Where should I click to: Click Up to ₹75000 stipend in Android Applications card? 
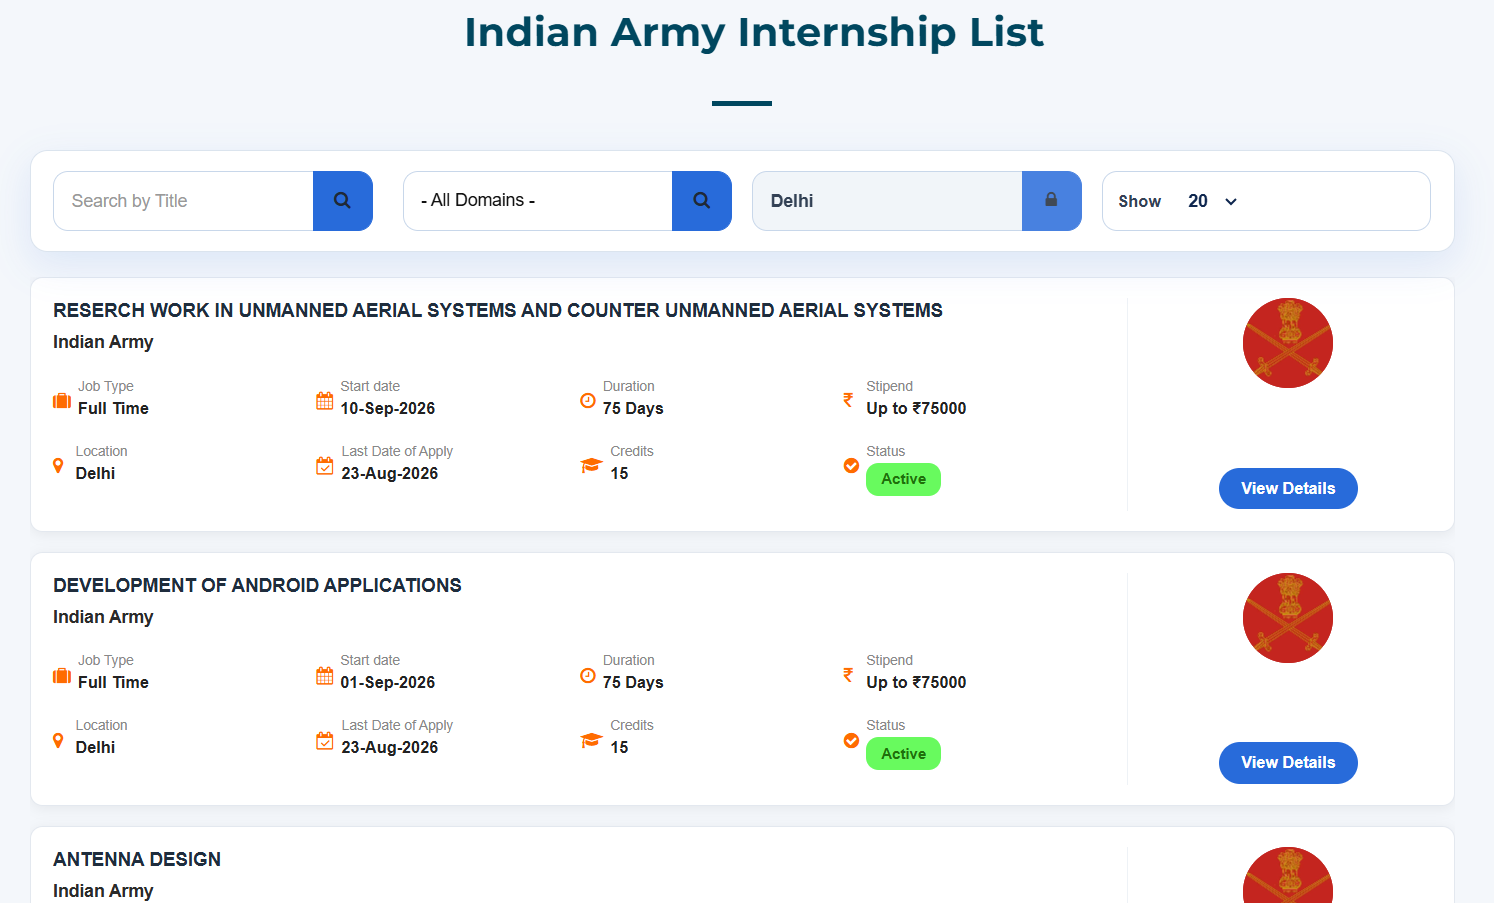916,682
